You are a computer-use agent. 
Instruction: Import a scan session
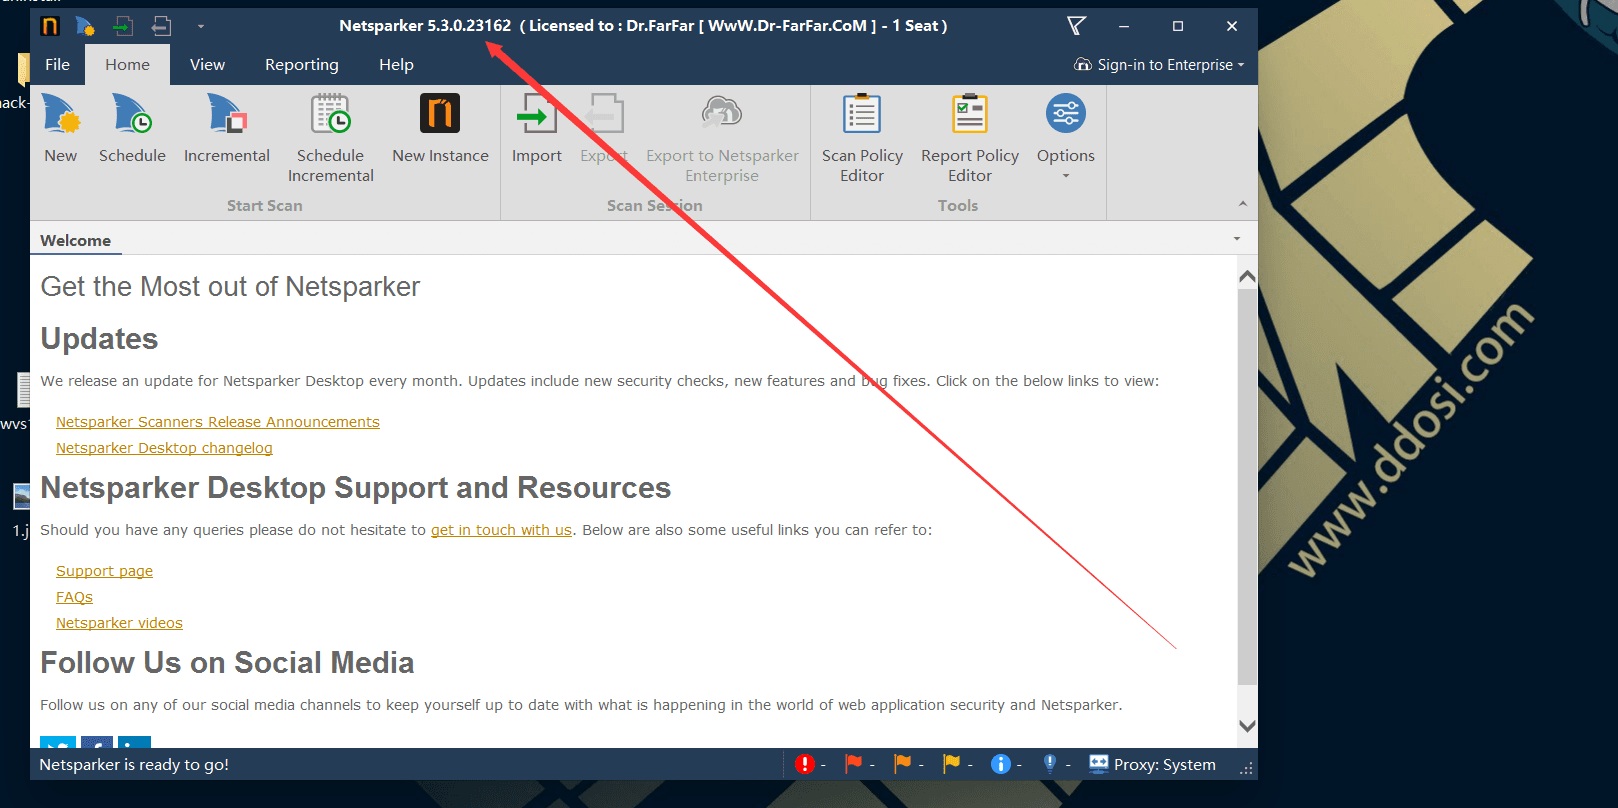tap(537, 128)
